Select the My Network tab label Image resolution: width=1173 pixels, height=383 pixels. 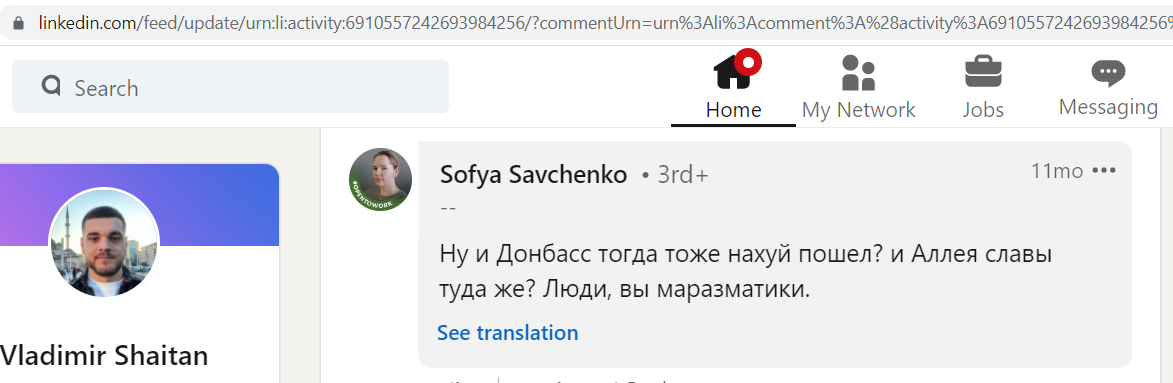858,110
